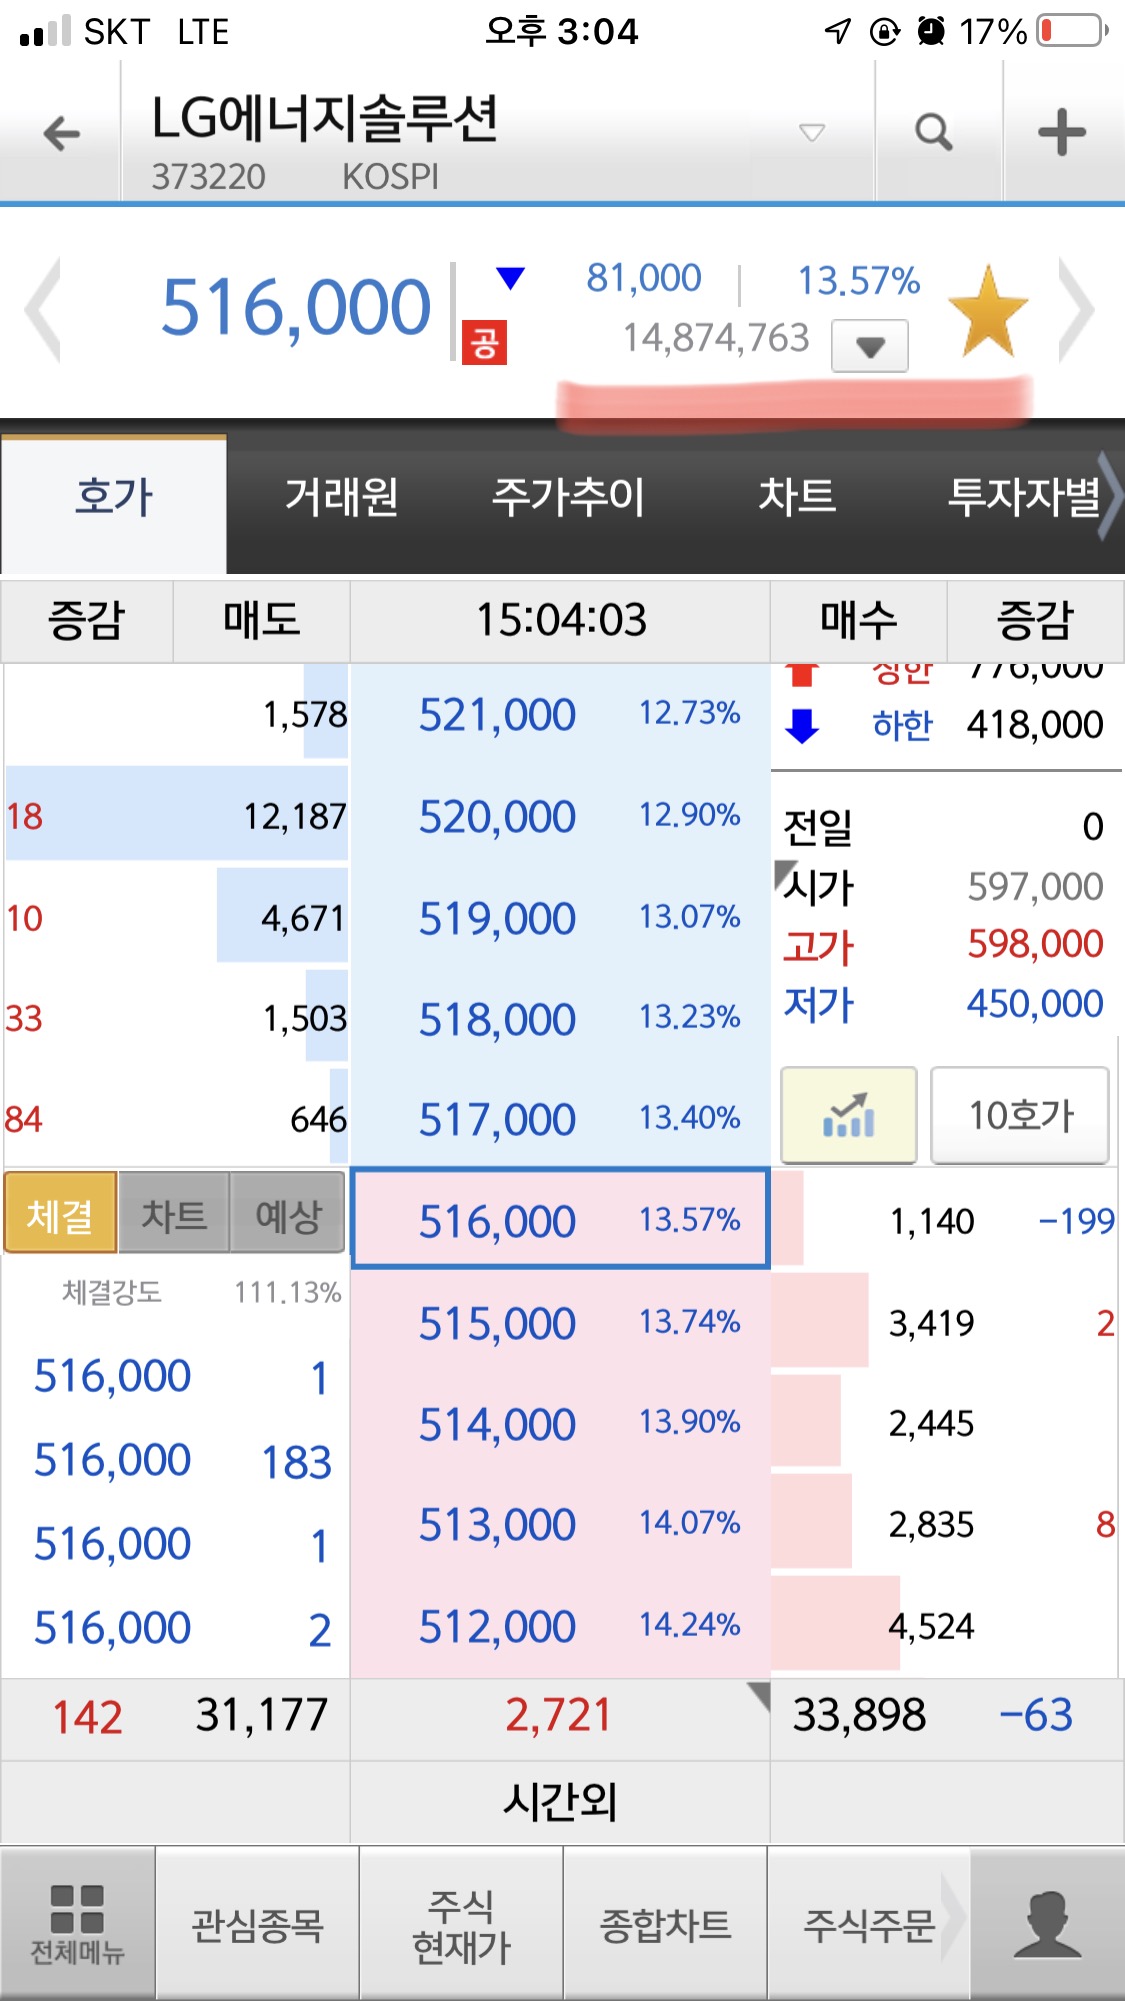Select bid price 513,000 row
Image resolution: width=1125 pixels, height=2001 pixels.
[x=560, y=1525]
